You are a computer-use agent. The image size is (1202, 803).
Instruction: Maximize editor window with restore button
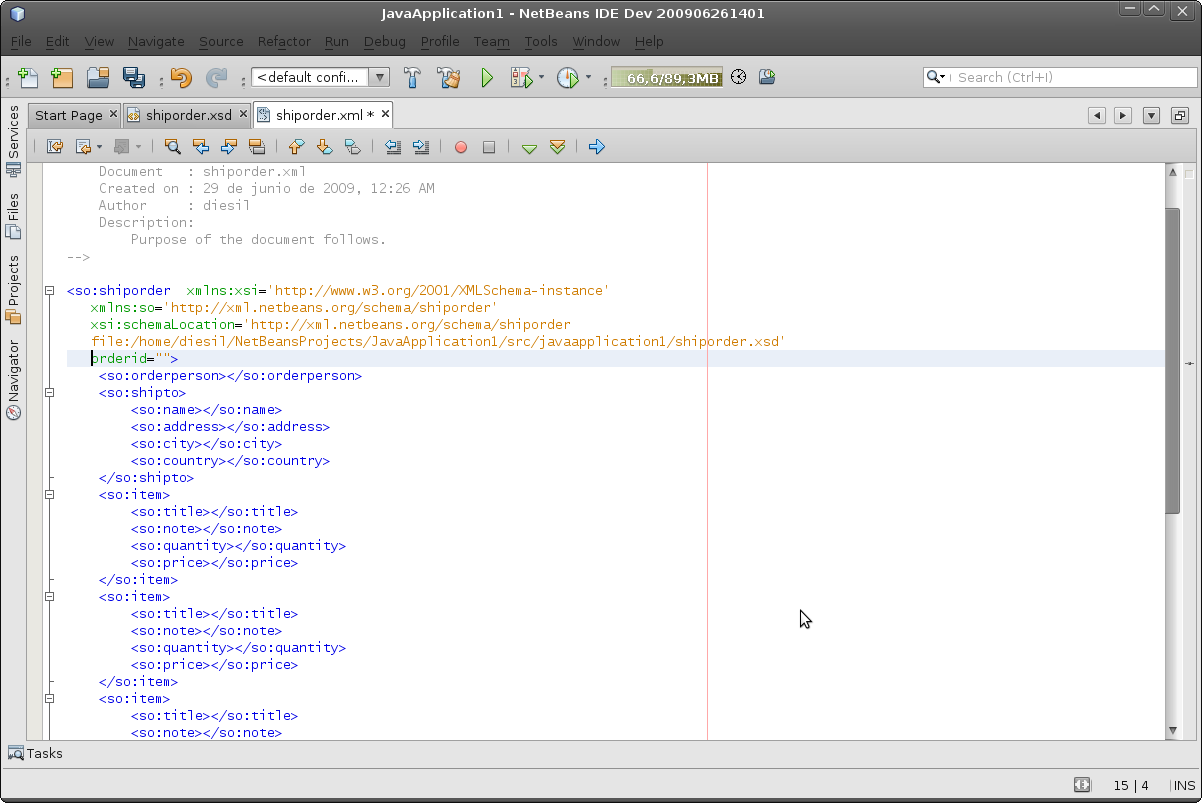tap(1180, 116)
